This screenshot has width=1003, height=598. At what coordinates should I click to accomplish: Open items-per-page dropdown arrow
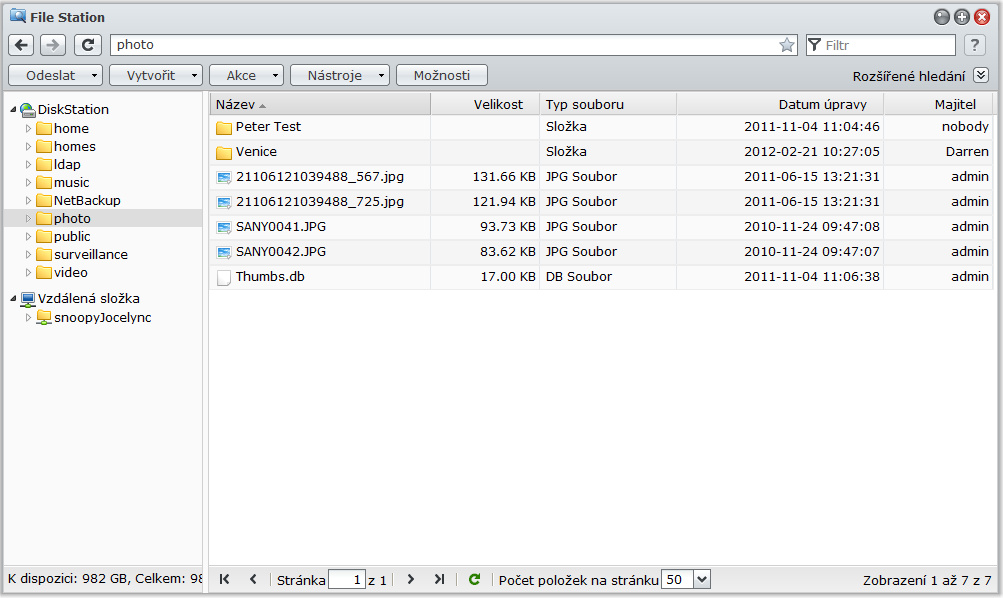[x=702, y=579]
